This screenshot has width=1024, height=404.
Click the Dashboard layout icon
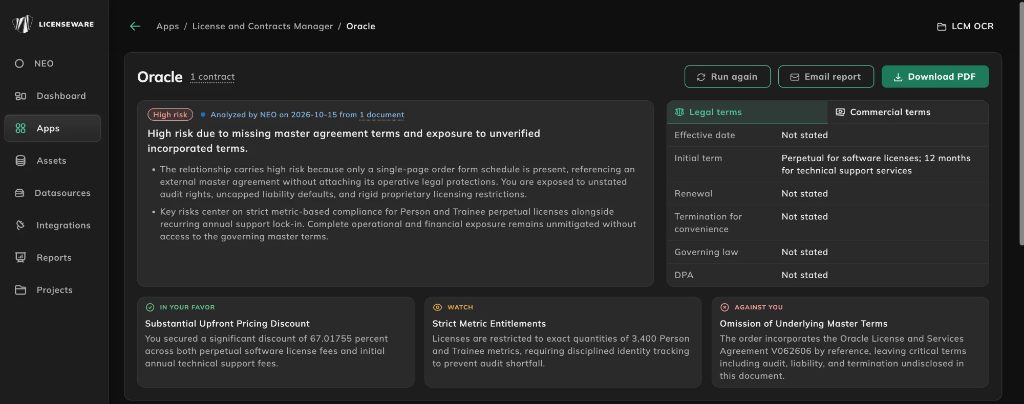pos(20,96)
